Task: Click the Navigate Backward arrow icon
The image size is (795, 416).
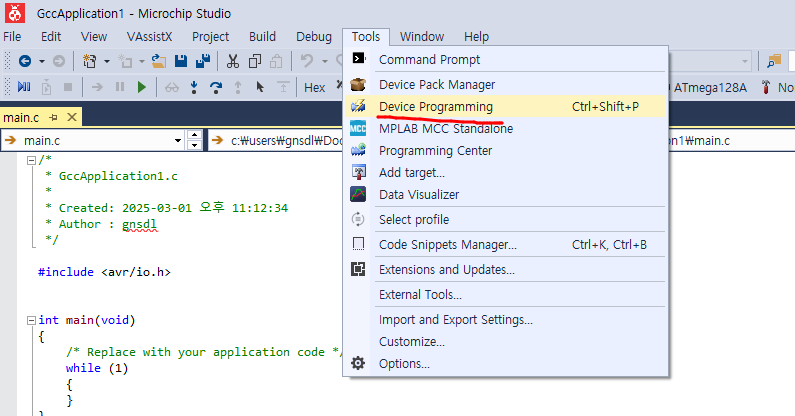Action: (x=25, y=61)
